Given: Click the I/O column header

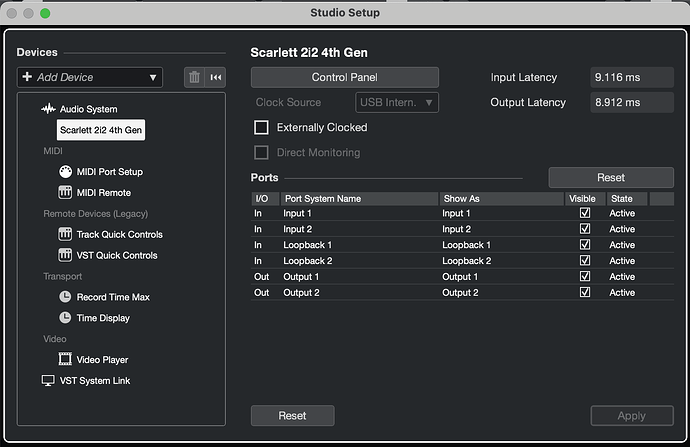Looking at the screenshot, I should coord(265,198).
